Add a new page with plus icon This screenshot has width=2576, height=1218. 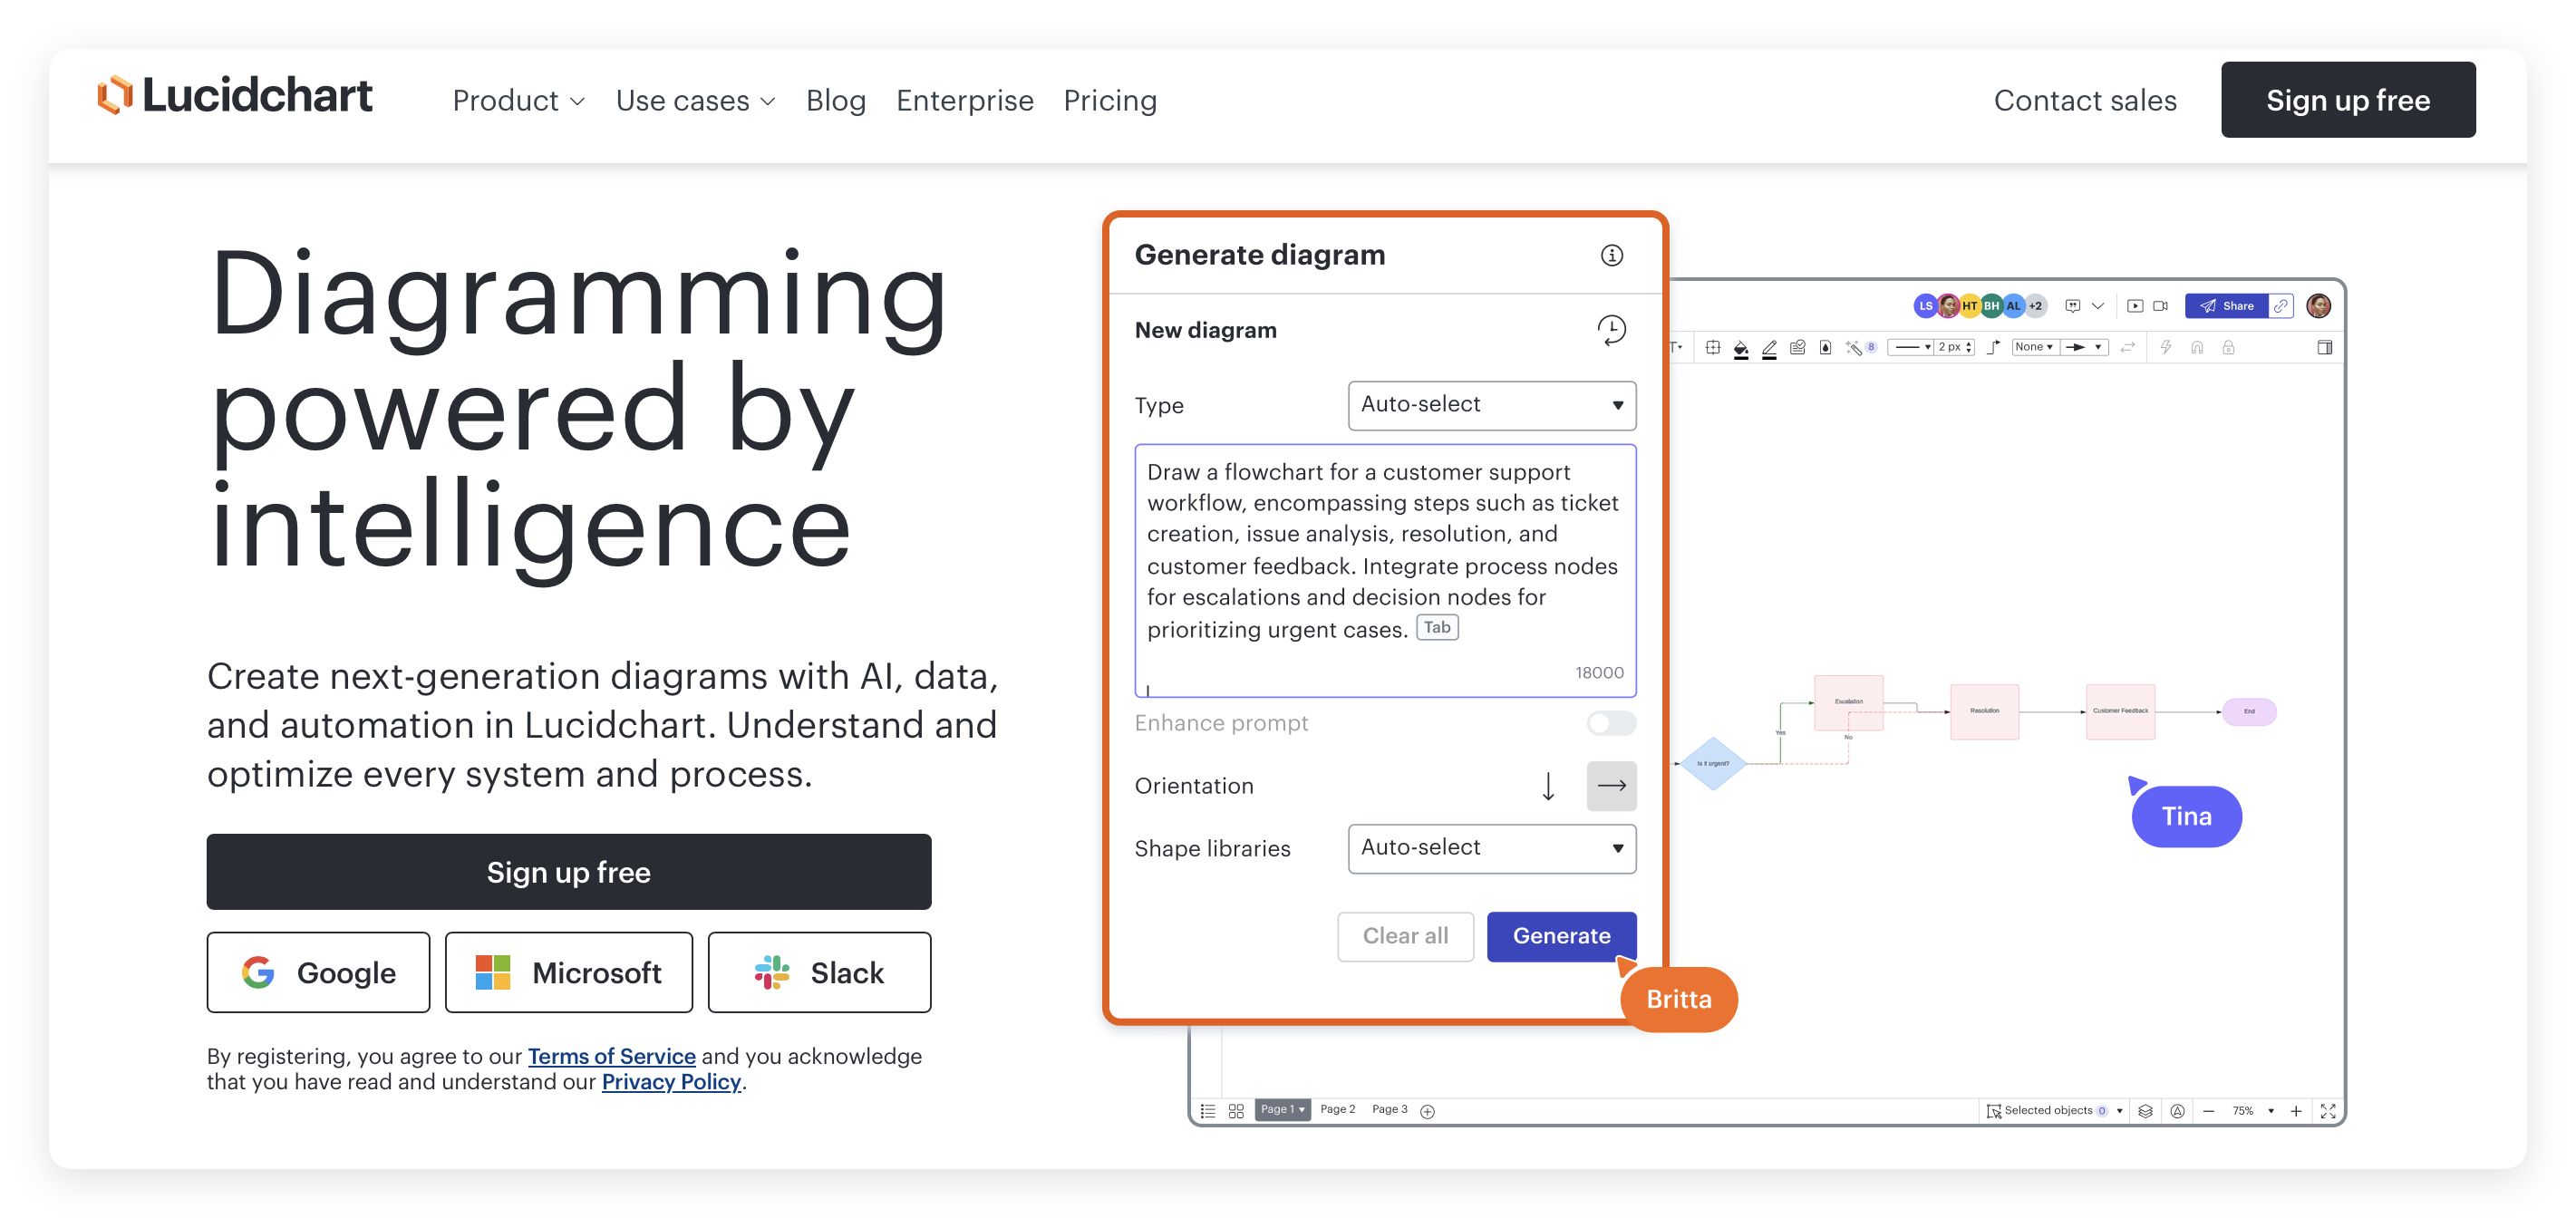(x=1428, y=1111)
